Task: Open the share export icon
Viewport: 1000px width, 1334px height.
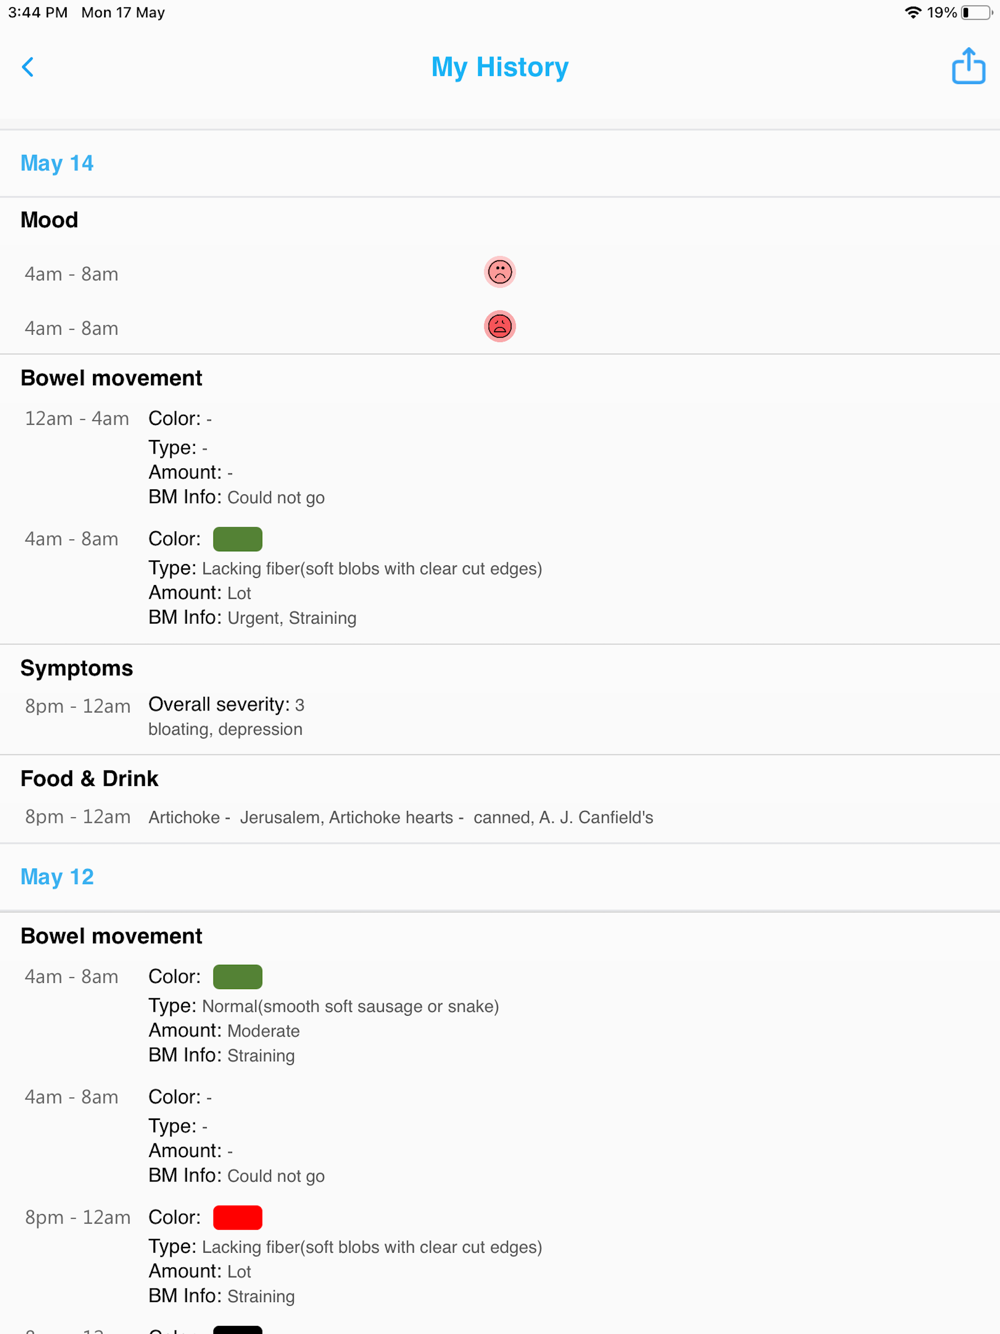Action: (x=968, y=66)
